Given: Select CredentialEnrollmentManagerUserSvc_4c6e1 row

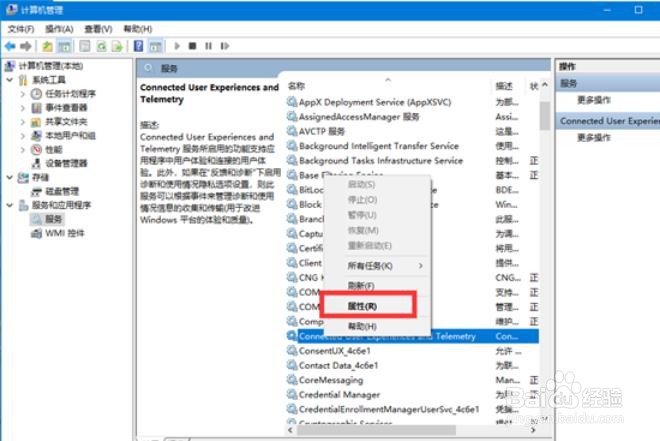Looking at the screenshot, I should click(x=389, y=409).
